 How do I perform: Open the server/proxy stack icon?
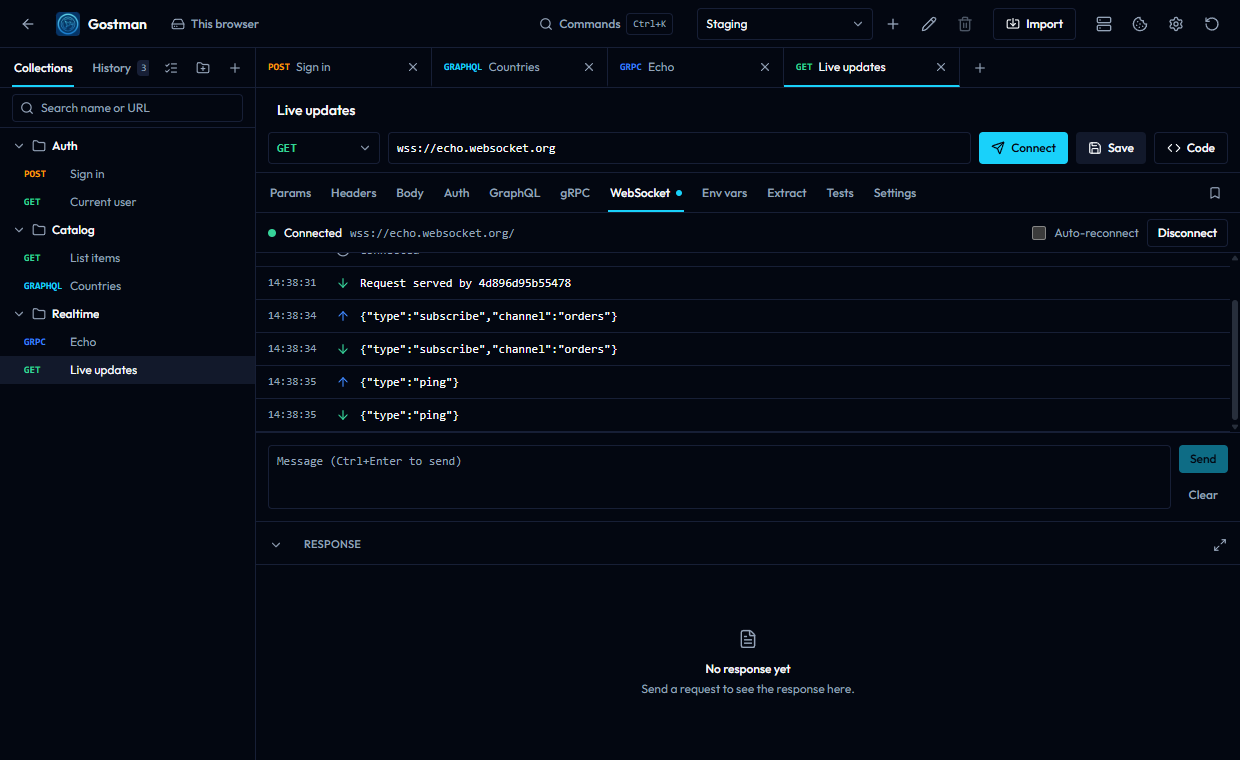click(x=1104, y=24)
